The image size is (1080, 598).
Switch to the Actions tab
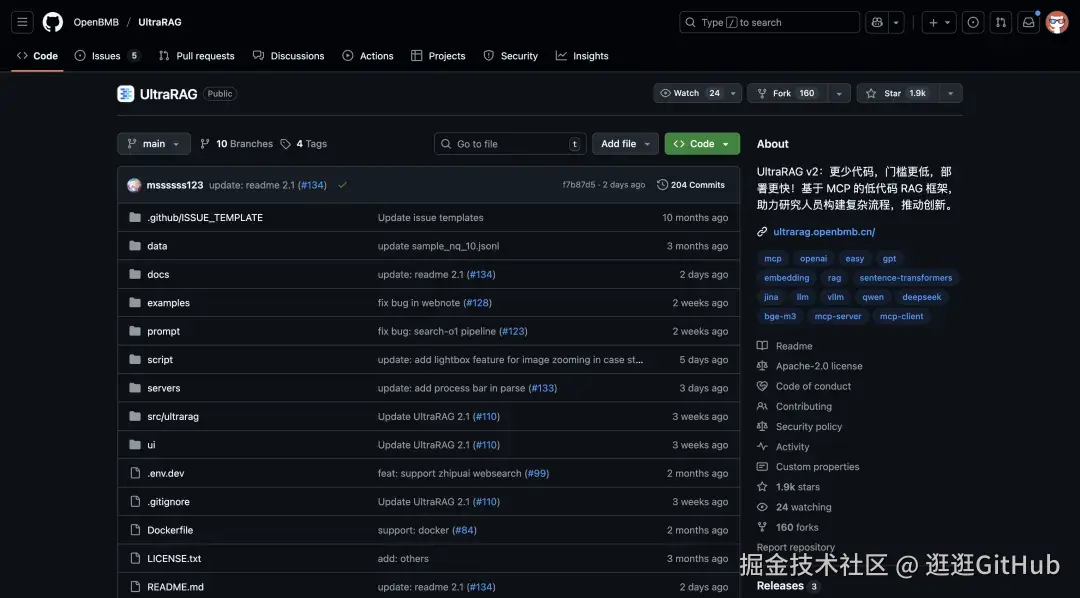tap(368, 56)
